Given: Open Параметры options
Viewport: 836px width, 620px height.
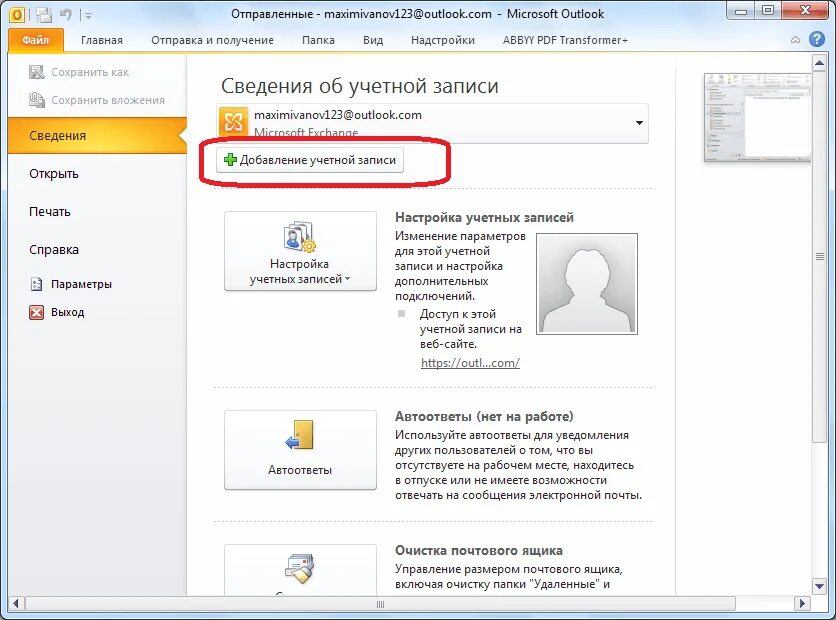Looking at the screenshot, I should pyautogui.click(x=71, y=284).
